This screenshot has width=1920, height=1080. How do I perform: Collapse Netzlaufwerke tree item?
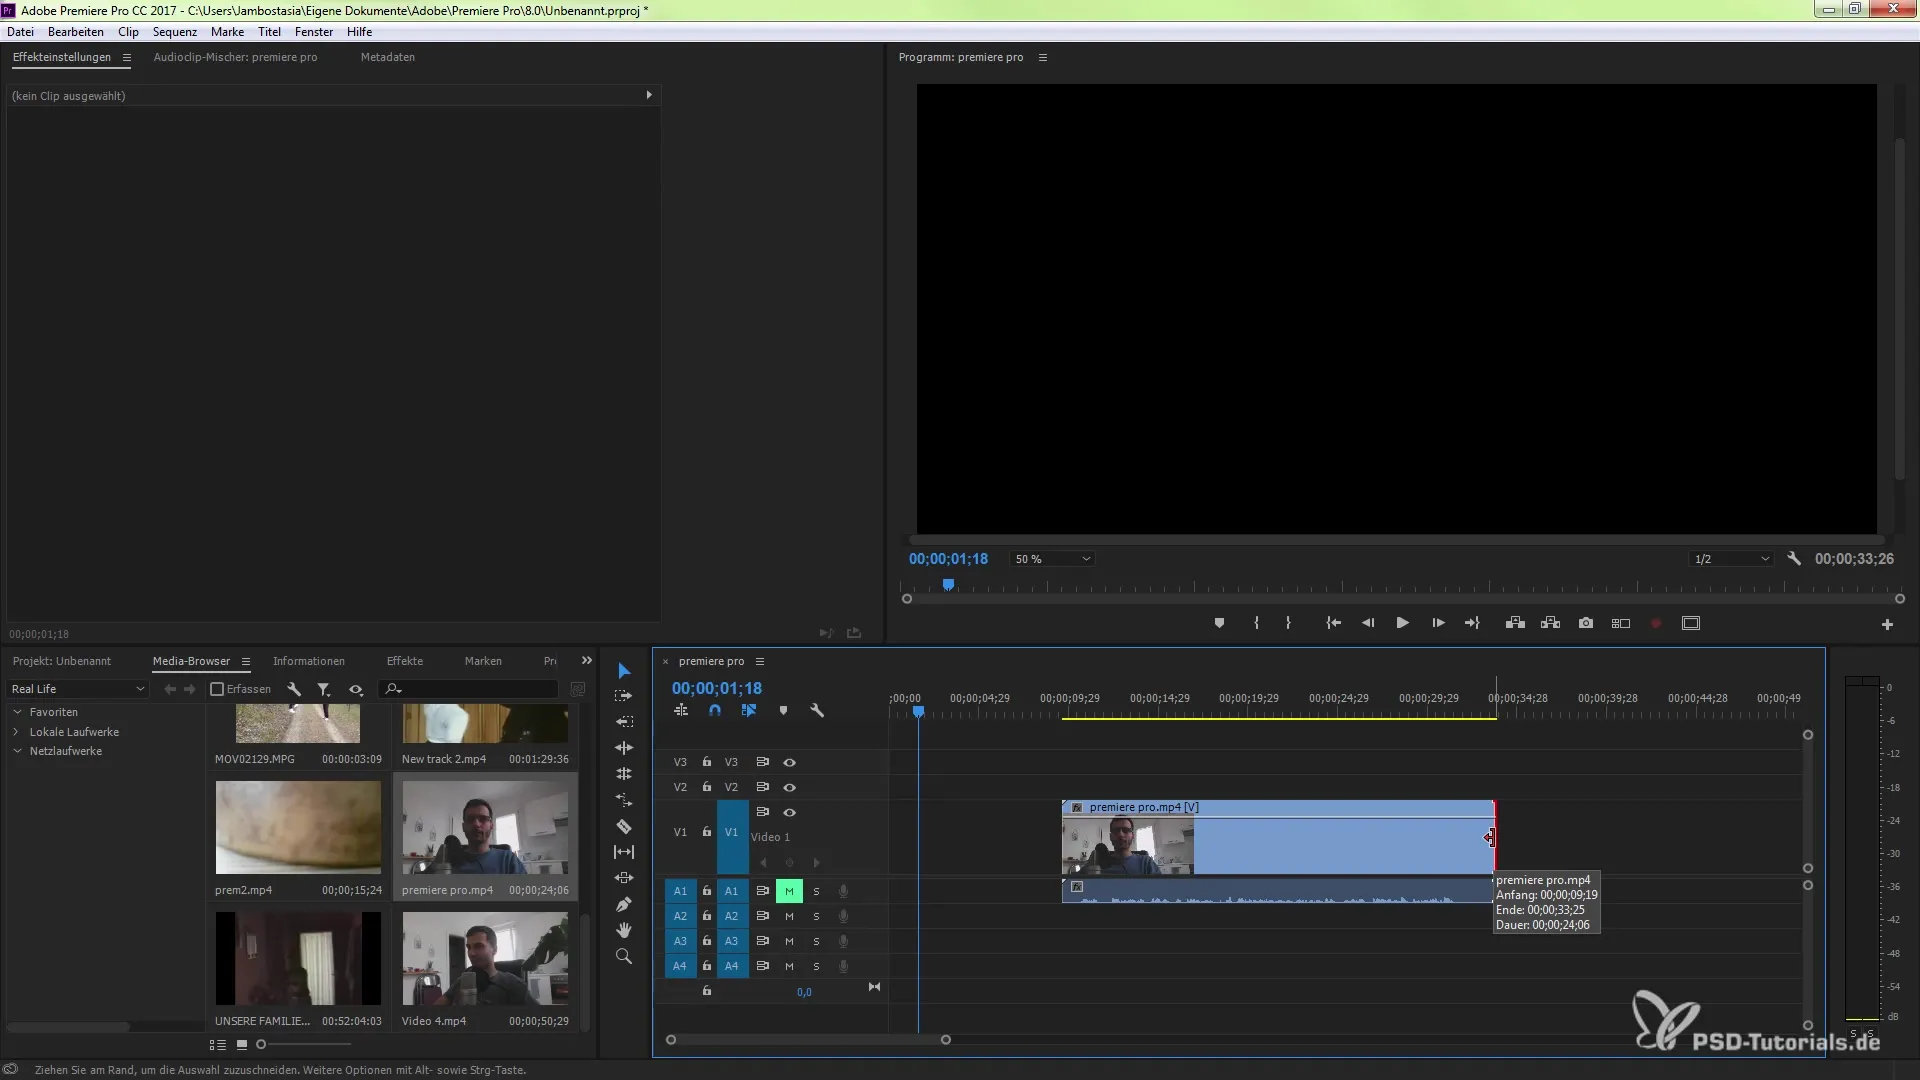click(x=17, y=751)
